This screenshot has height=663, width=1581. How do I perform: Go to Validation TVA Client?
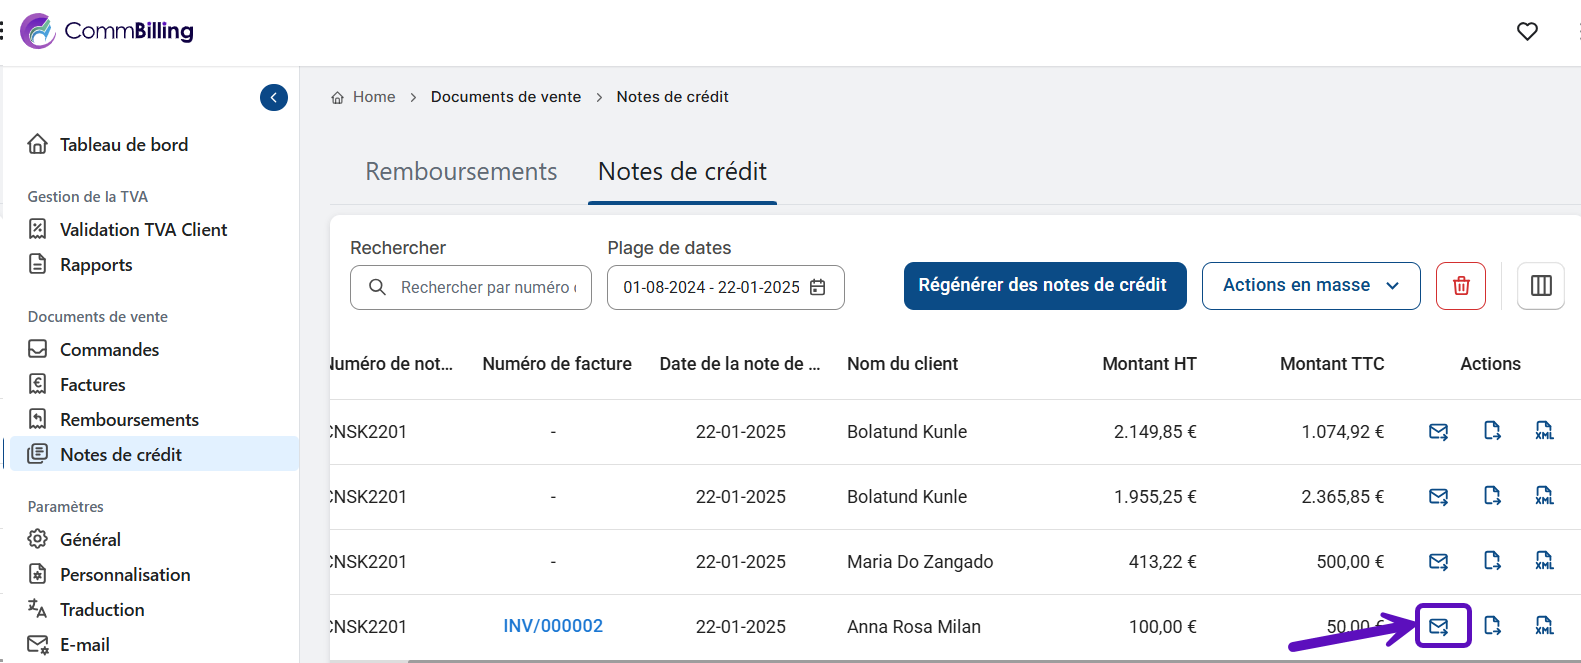143,230
